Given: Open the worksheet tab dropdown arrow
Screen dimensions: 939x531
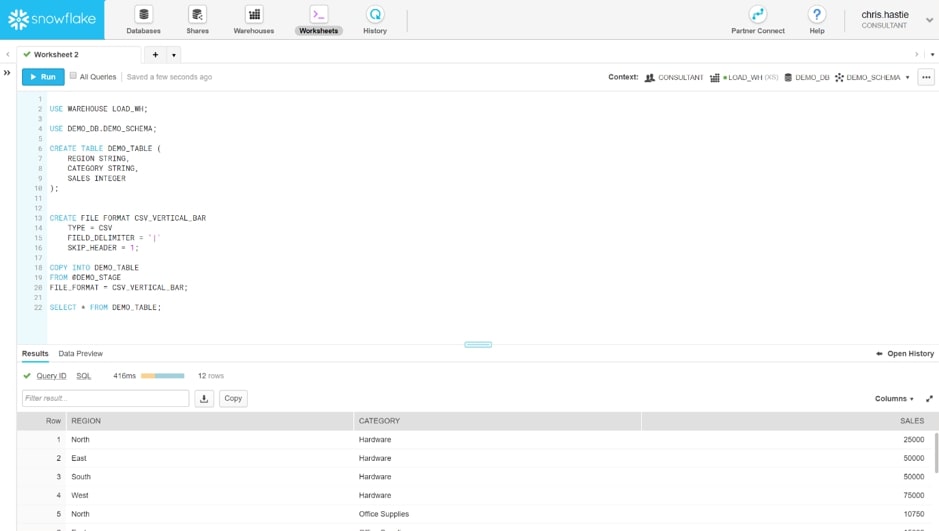Looking at the screenshot, I should click(174, 55).
